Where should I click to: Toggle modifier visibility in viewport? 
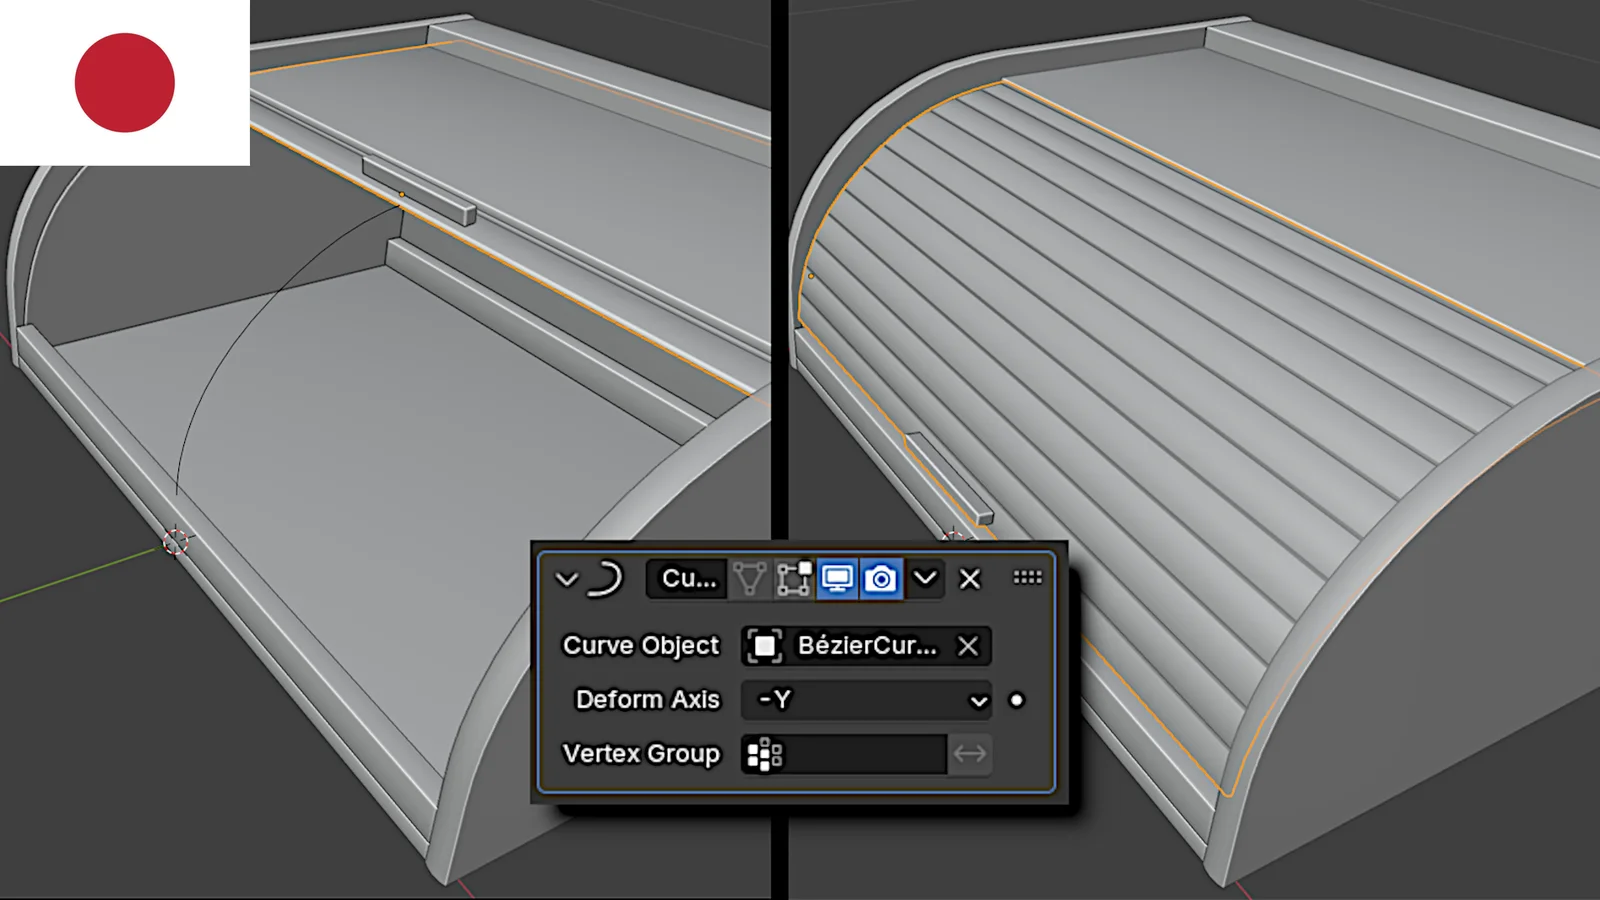(837, 579)
